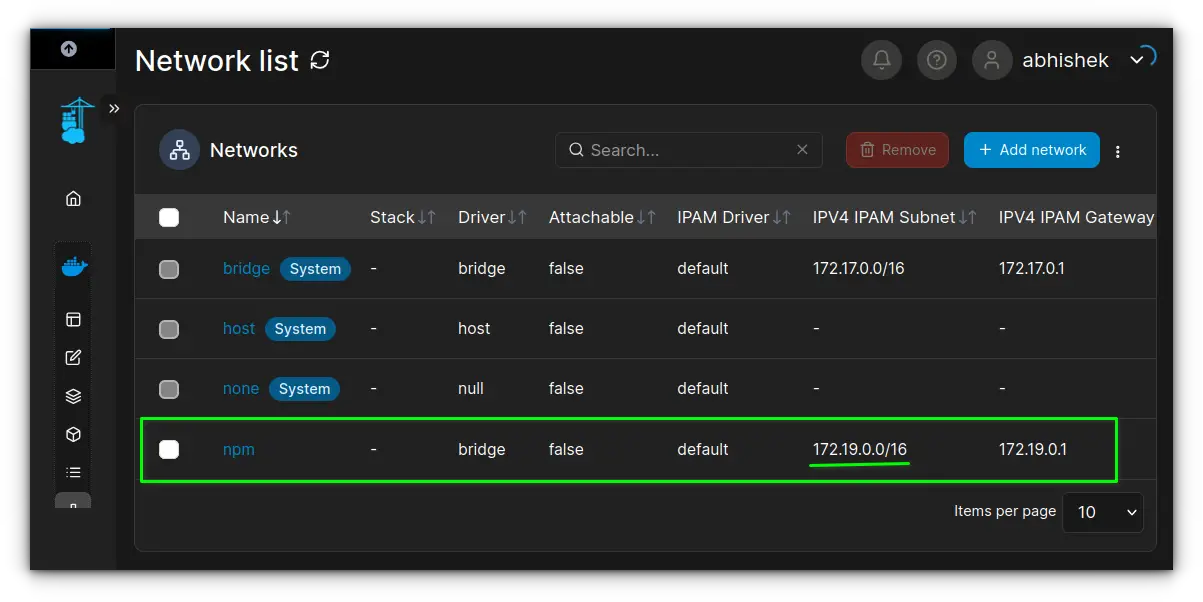Screen dimensions: 1203x602
Task: Select the local Docker environment whale icon
Action: pyautogui.click(x=72, y=265)
